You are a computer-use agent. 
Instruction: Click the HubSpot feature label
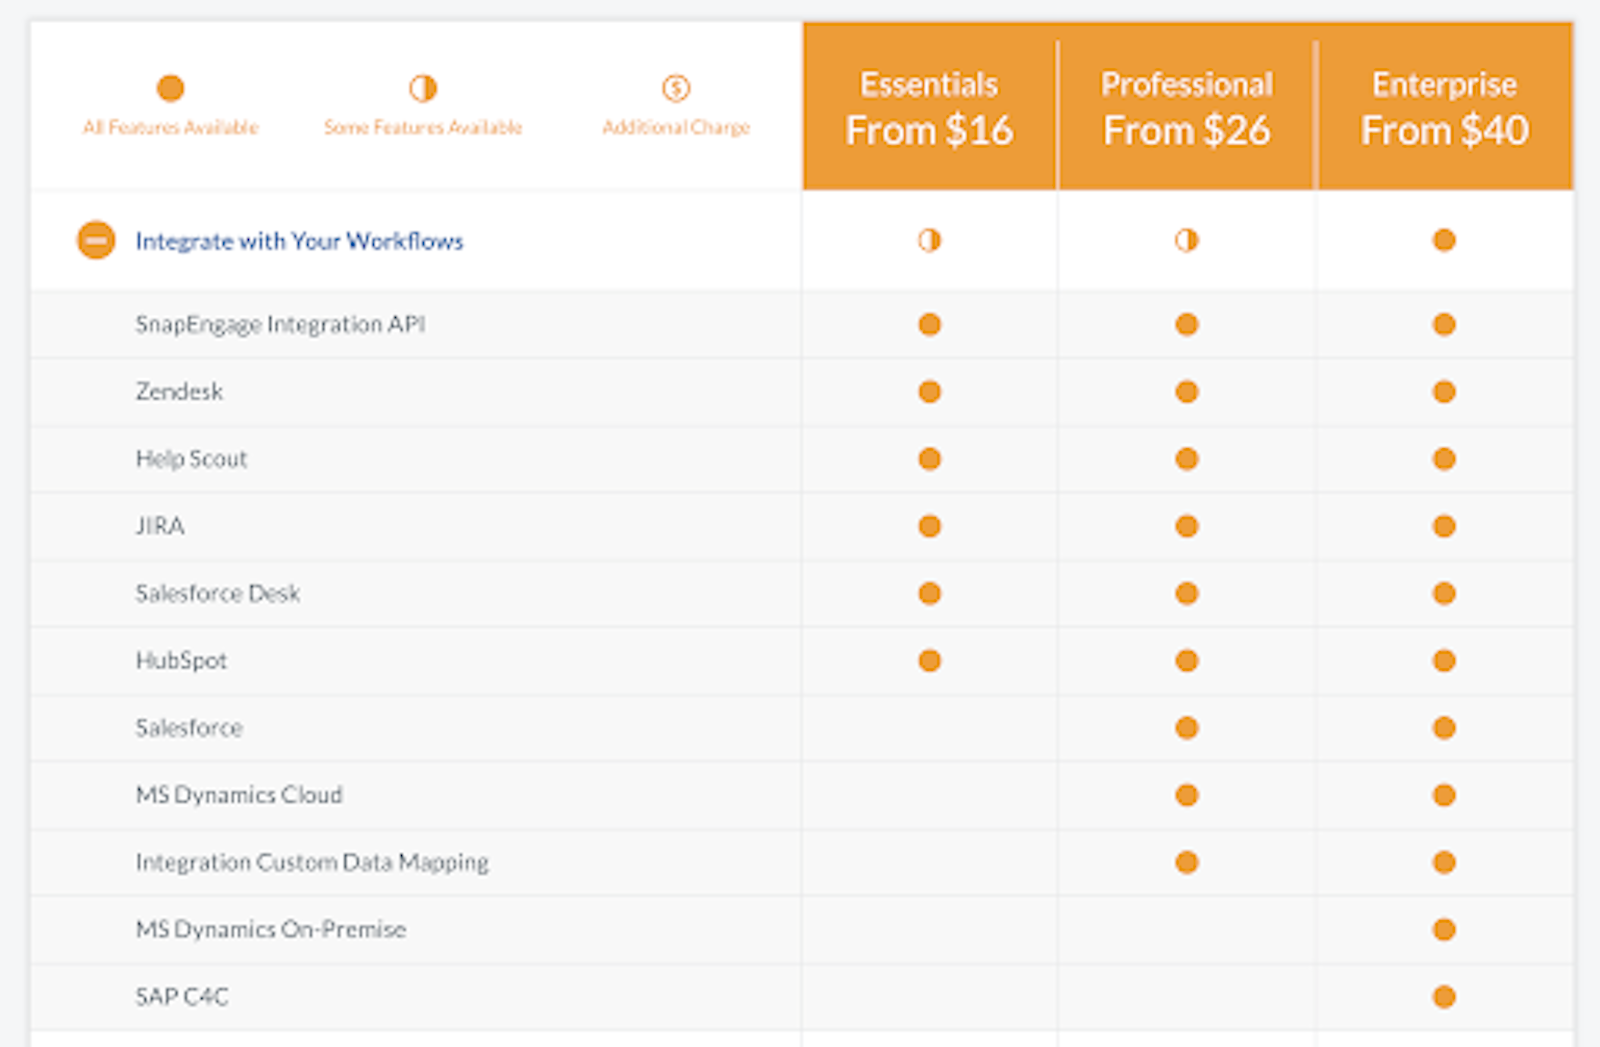pyautogui.click(x=181, y=660)
